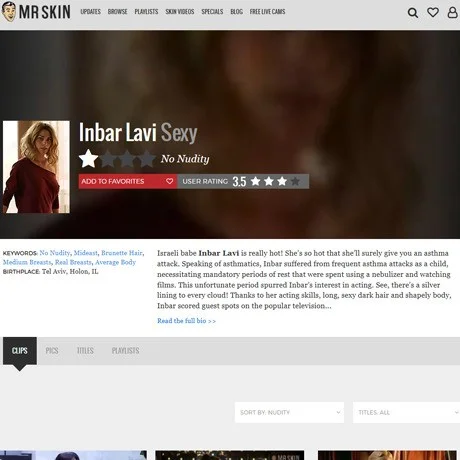Click the heart icon on Add to Favorites

pyautogui.click(x=170, y=181)
